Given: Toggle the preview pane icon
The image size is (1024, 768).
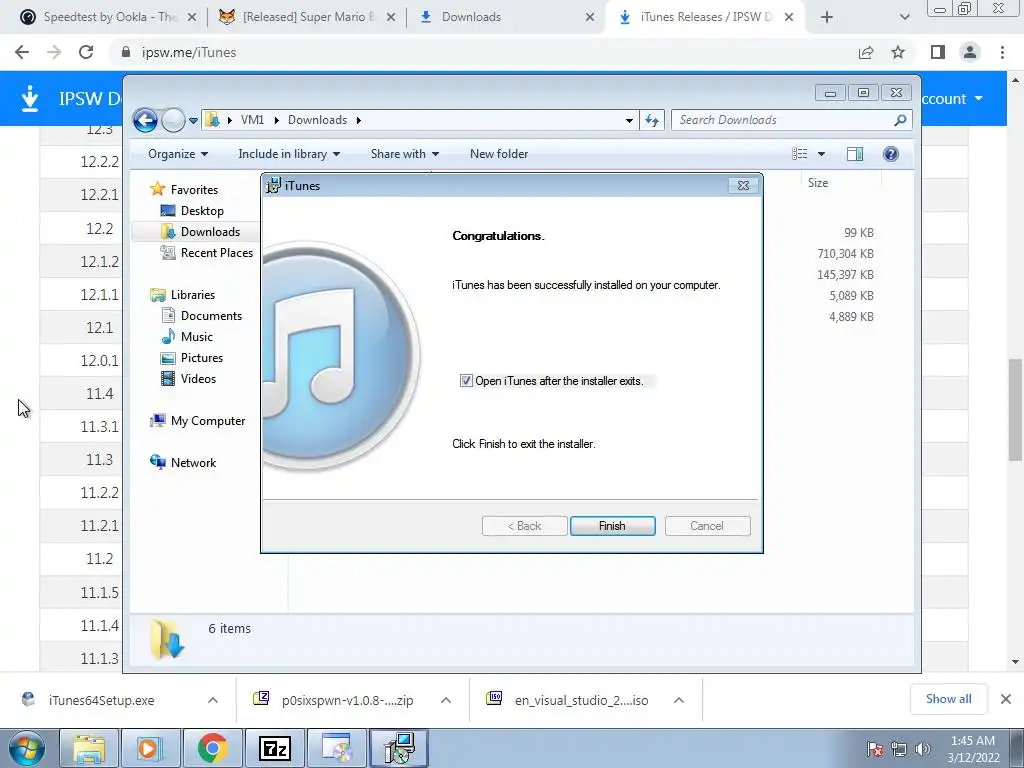Looking at the screenshot, I should 855,154.
